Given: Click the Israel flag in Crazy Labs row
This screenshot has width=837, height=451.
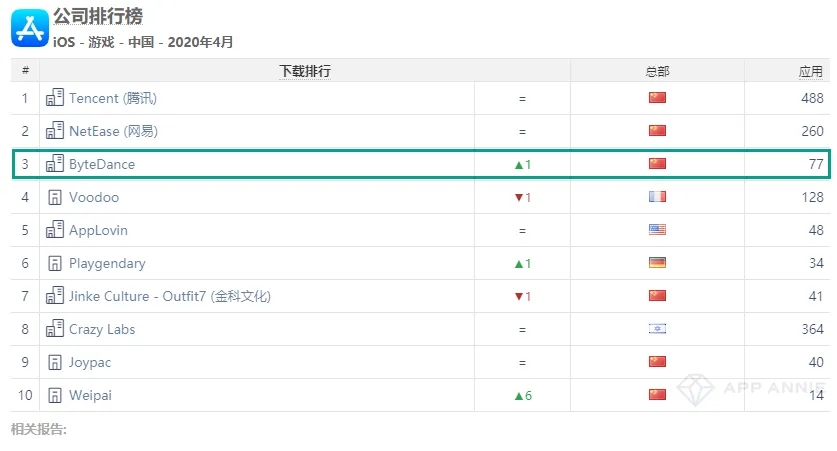Looking at the screenshot, I should pos(657,329).
